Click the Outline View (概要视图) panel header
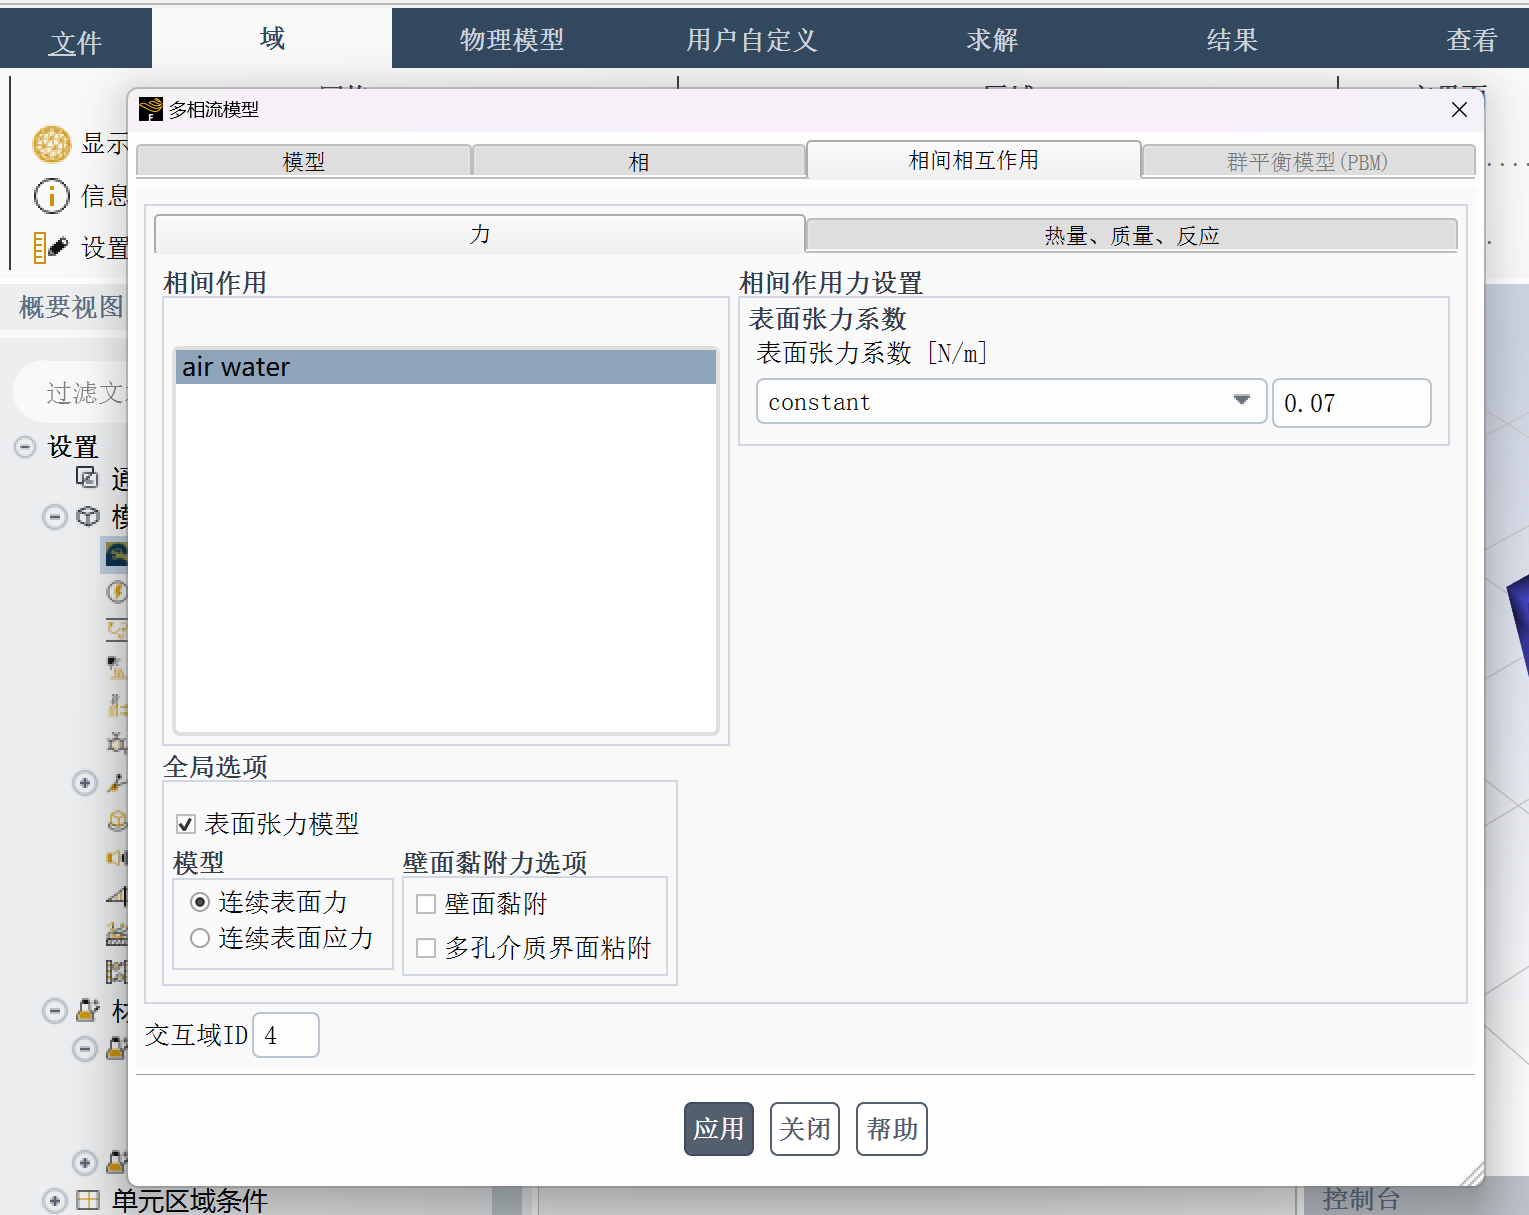 tap(71, 307)
